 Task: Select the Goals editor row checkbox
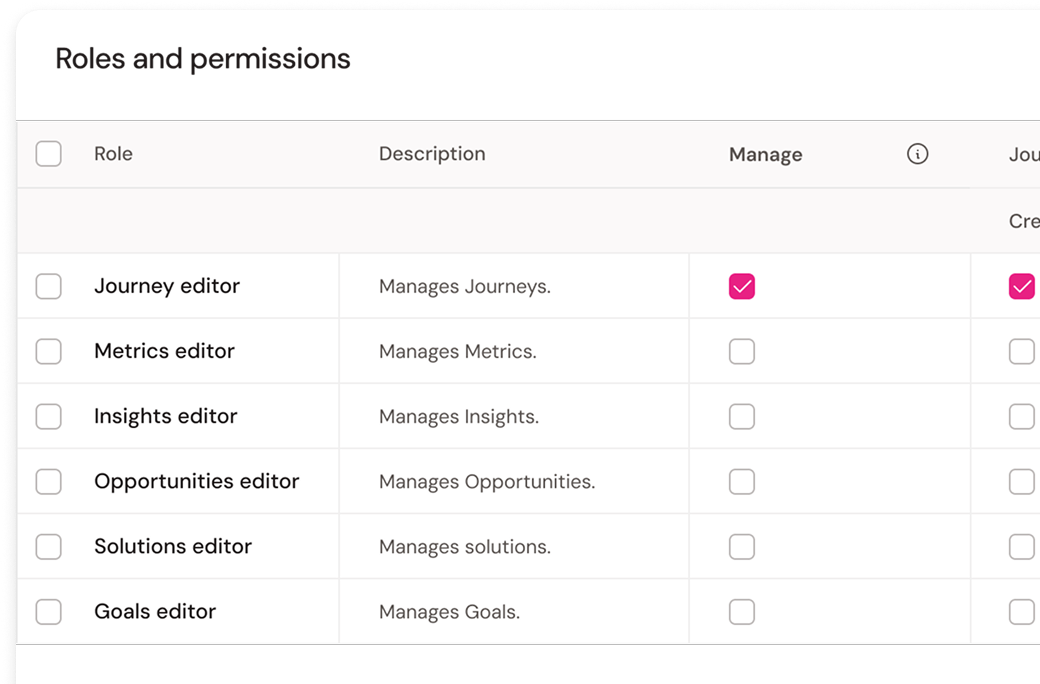48,612
